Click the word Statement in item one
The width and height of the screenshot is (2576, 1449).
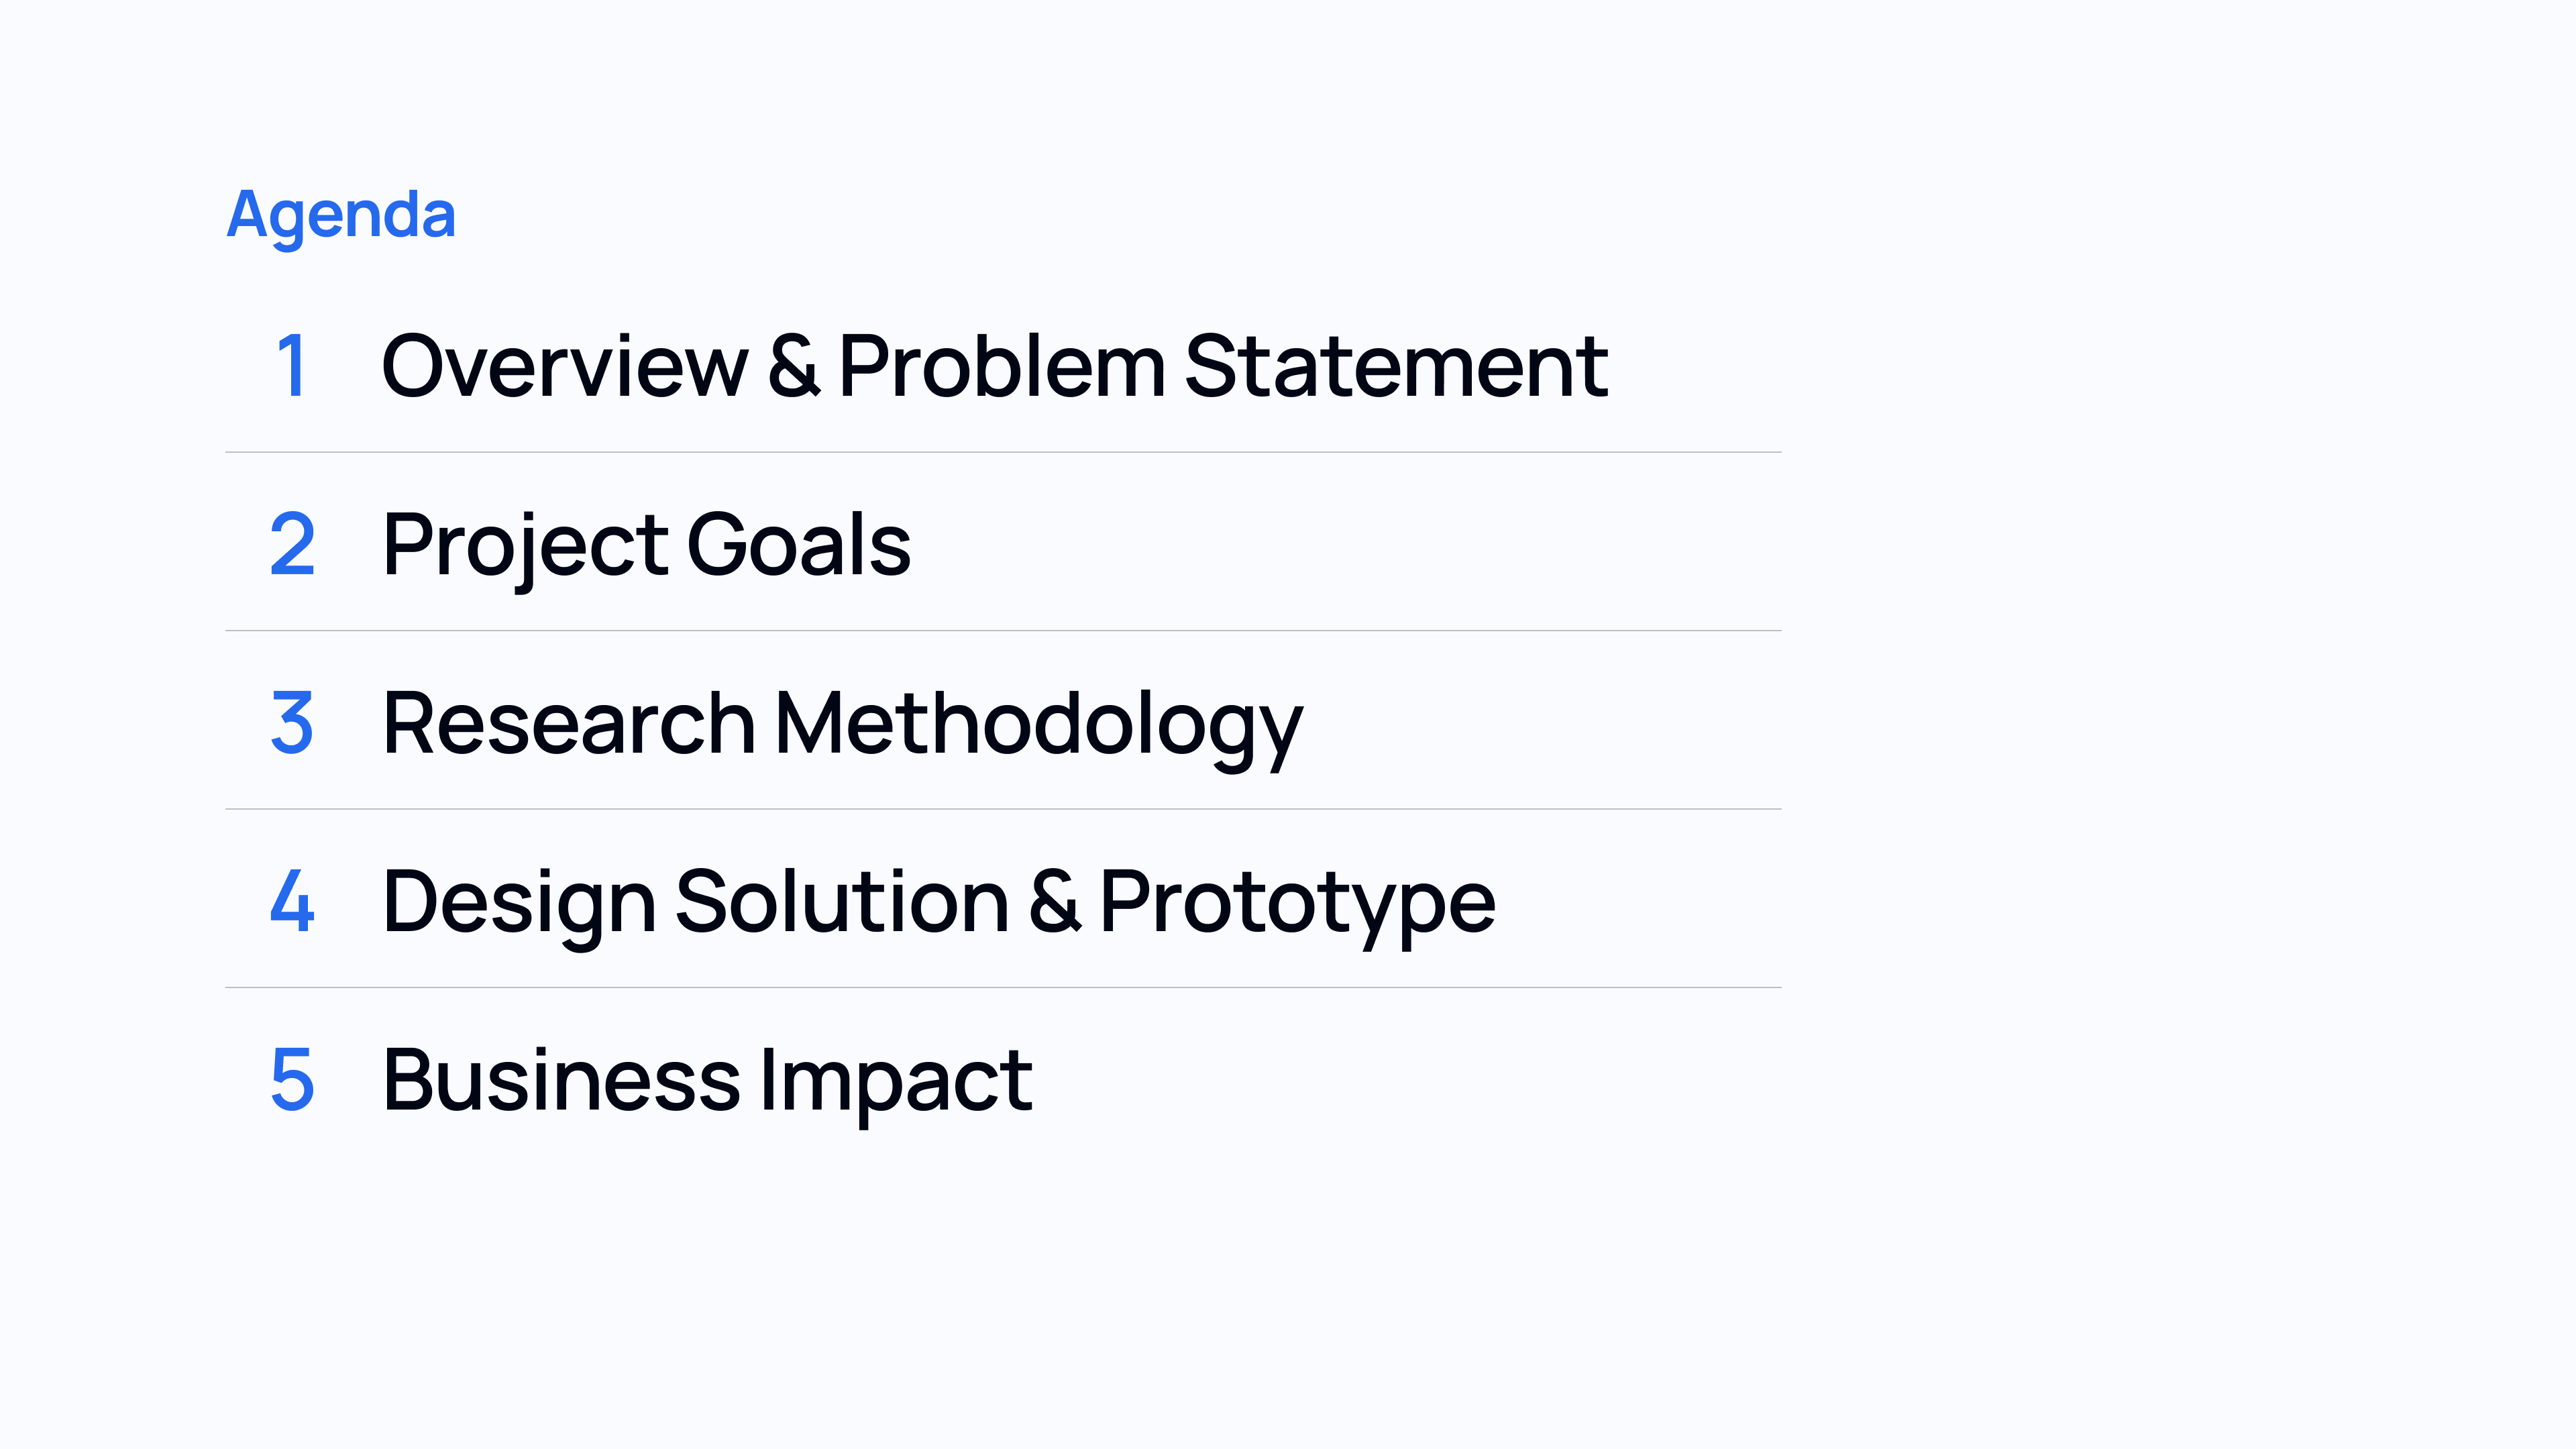(1396, 366)
